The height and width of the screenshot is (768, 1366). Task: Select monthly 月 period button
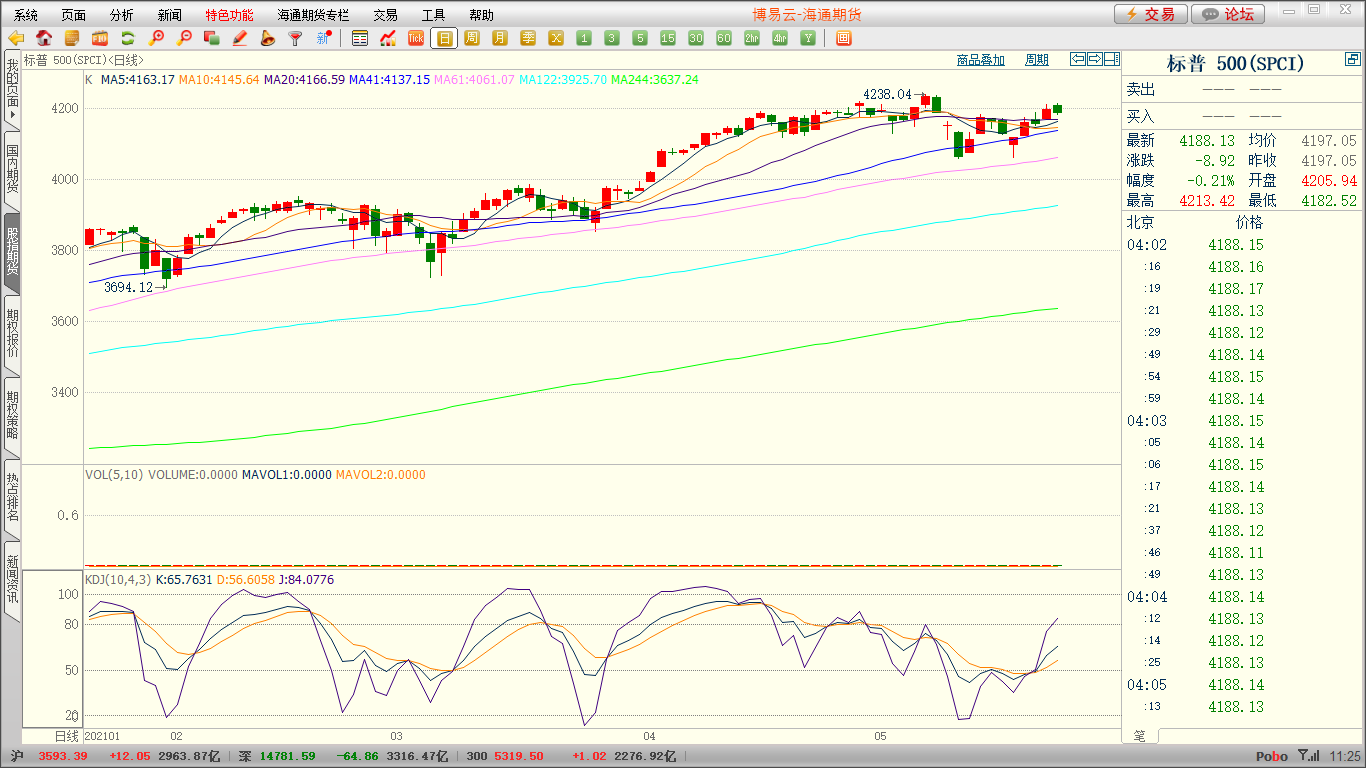pyautogui.click(x=500, y=38)
